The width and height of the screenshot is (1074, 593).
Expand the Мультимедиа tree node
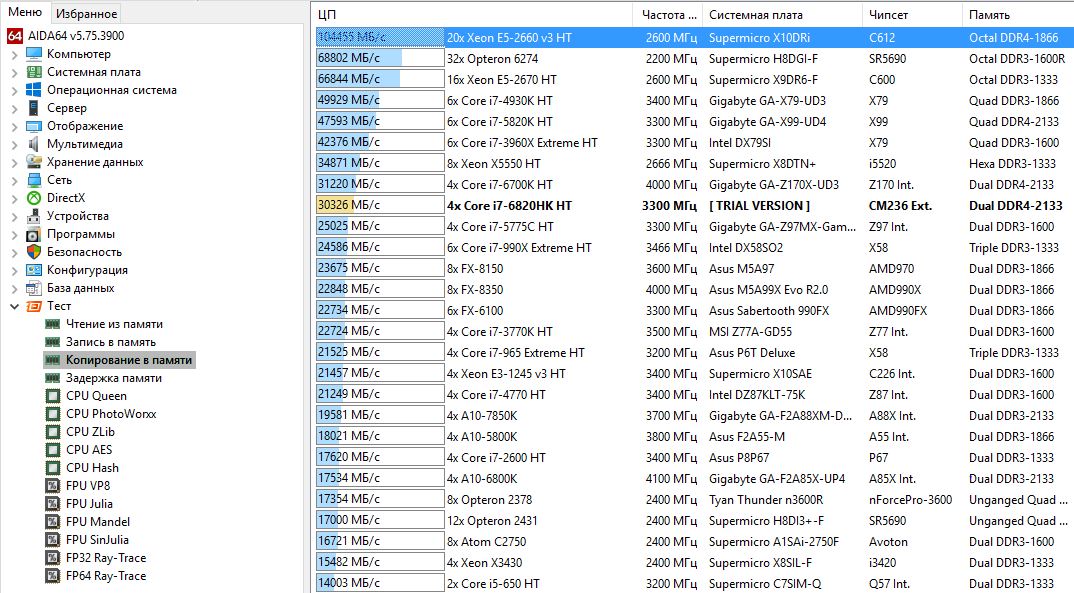pos(14,144)
